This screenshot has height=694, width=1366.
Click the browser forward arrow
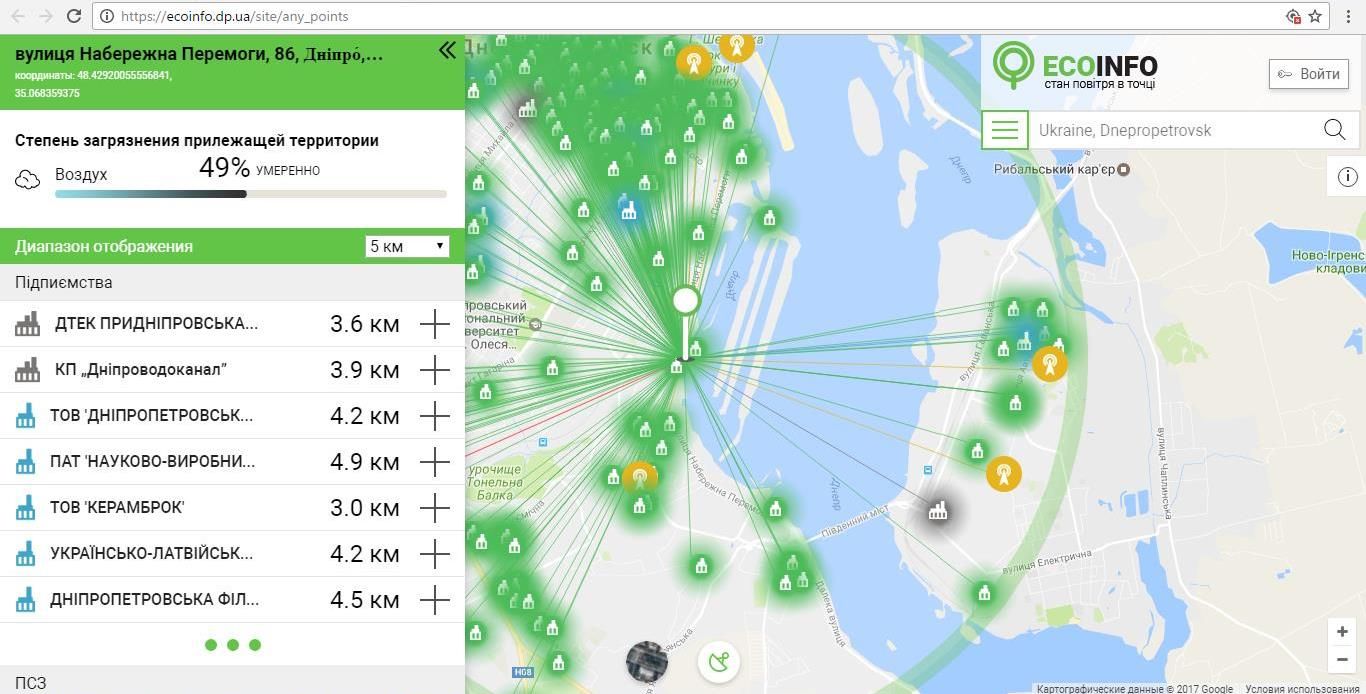coord(46,16)
